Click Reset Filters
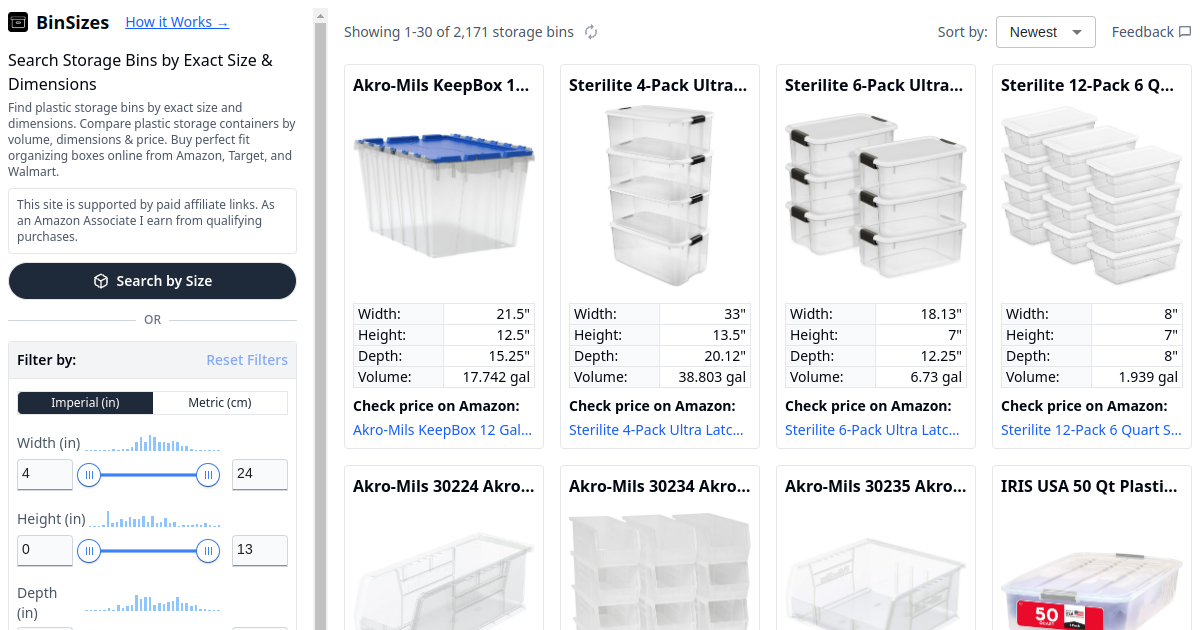Image resolution: width=1200 pixels, height=630 pixels. 247,360
